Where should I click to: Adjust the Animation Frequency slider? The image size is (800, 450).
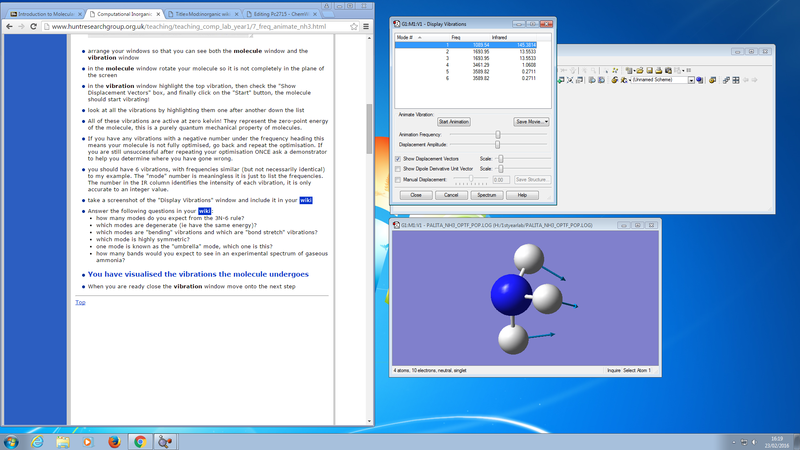(x=497, y=132)
